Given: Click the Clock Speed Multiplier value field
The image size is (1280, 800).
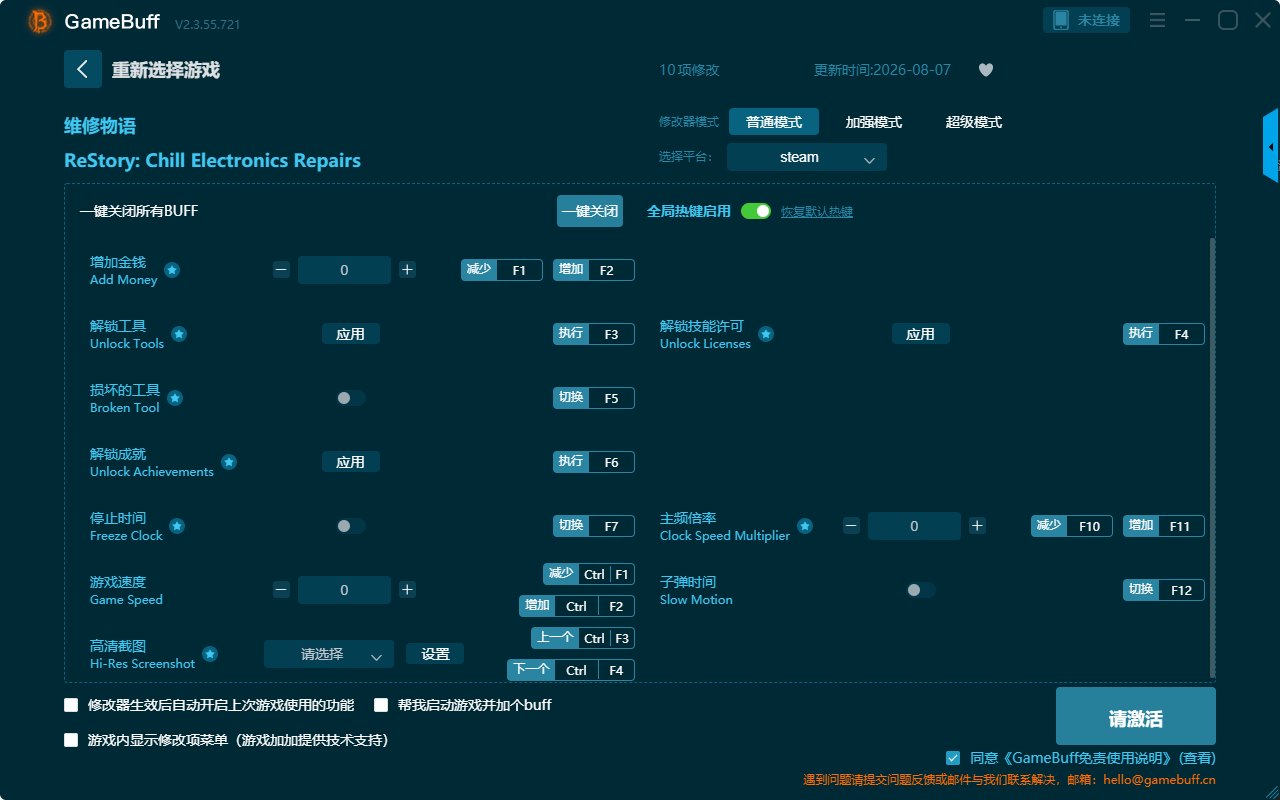Looking at the screenshot, I should [914, 526].
